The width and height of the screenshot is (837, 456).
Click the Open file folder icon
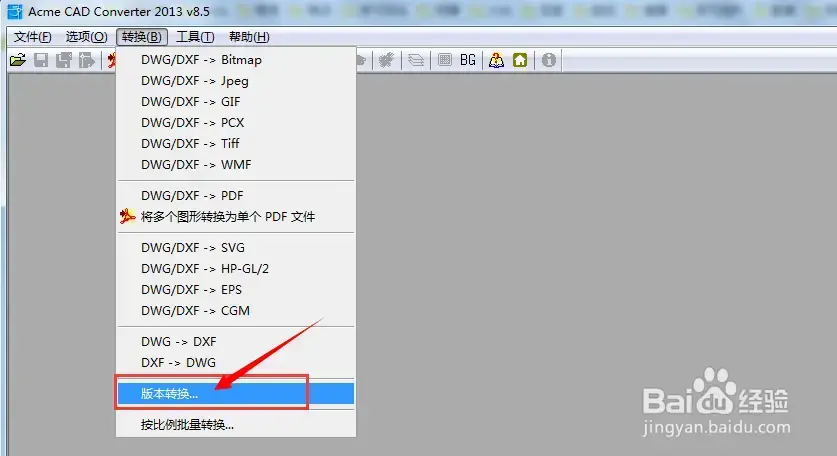[18, 60]
